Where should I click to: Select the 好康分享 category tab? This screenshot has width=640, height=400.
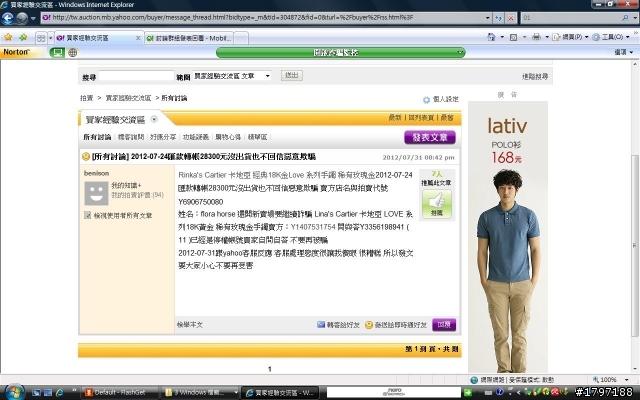click(x=163, y=137)
